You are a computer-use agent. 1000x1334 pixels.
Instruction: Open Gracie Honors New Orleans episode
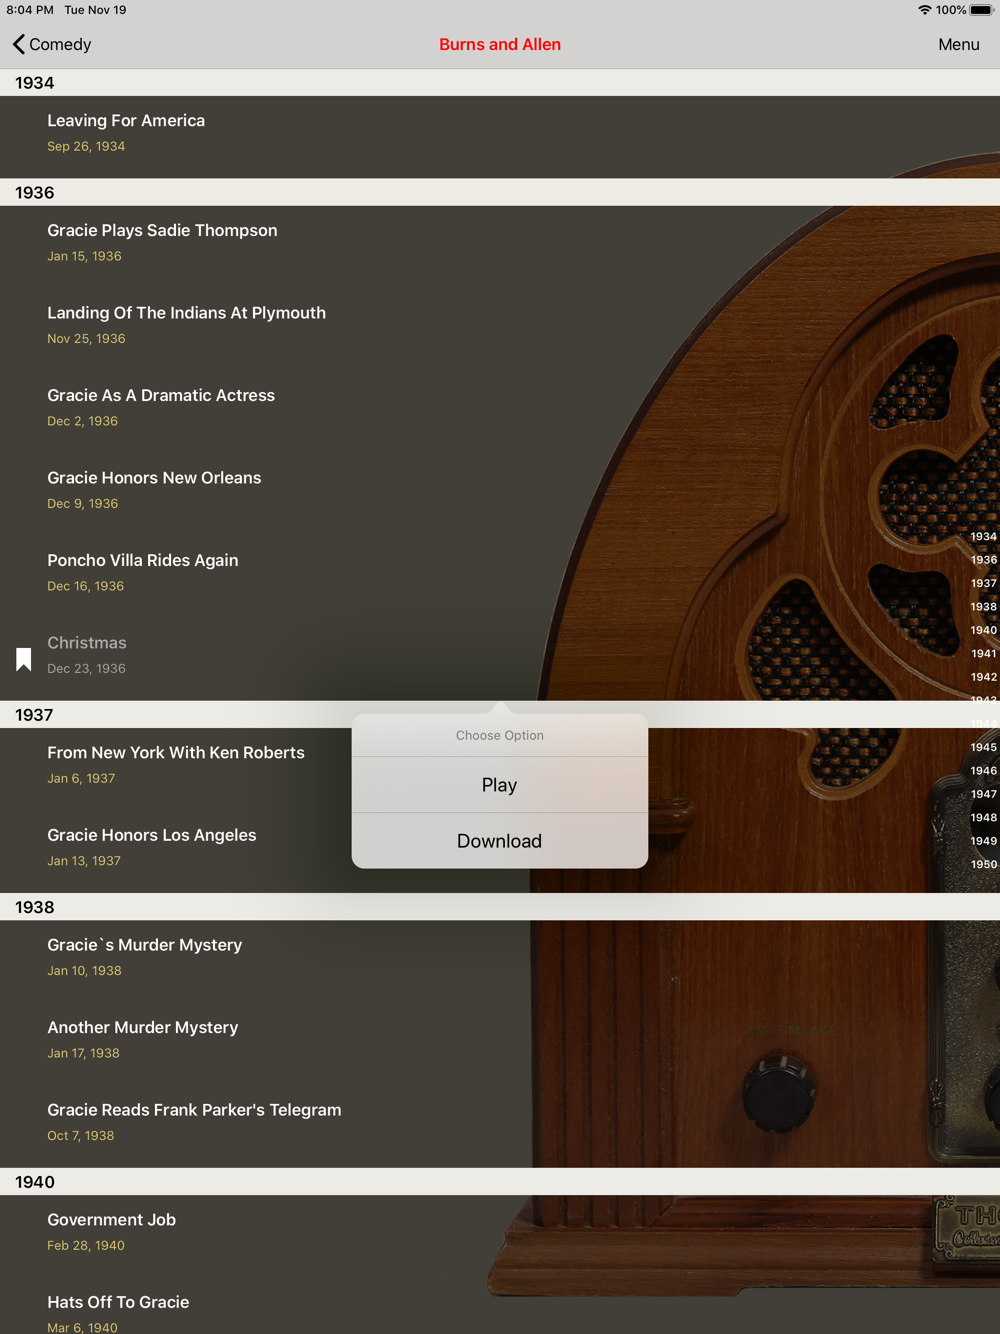(x=500, y=494)
